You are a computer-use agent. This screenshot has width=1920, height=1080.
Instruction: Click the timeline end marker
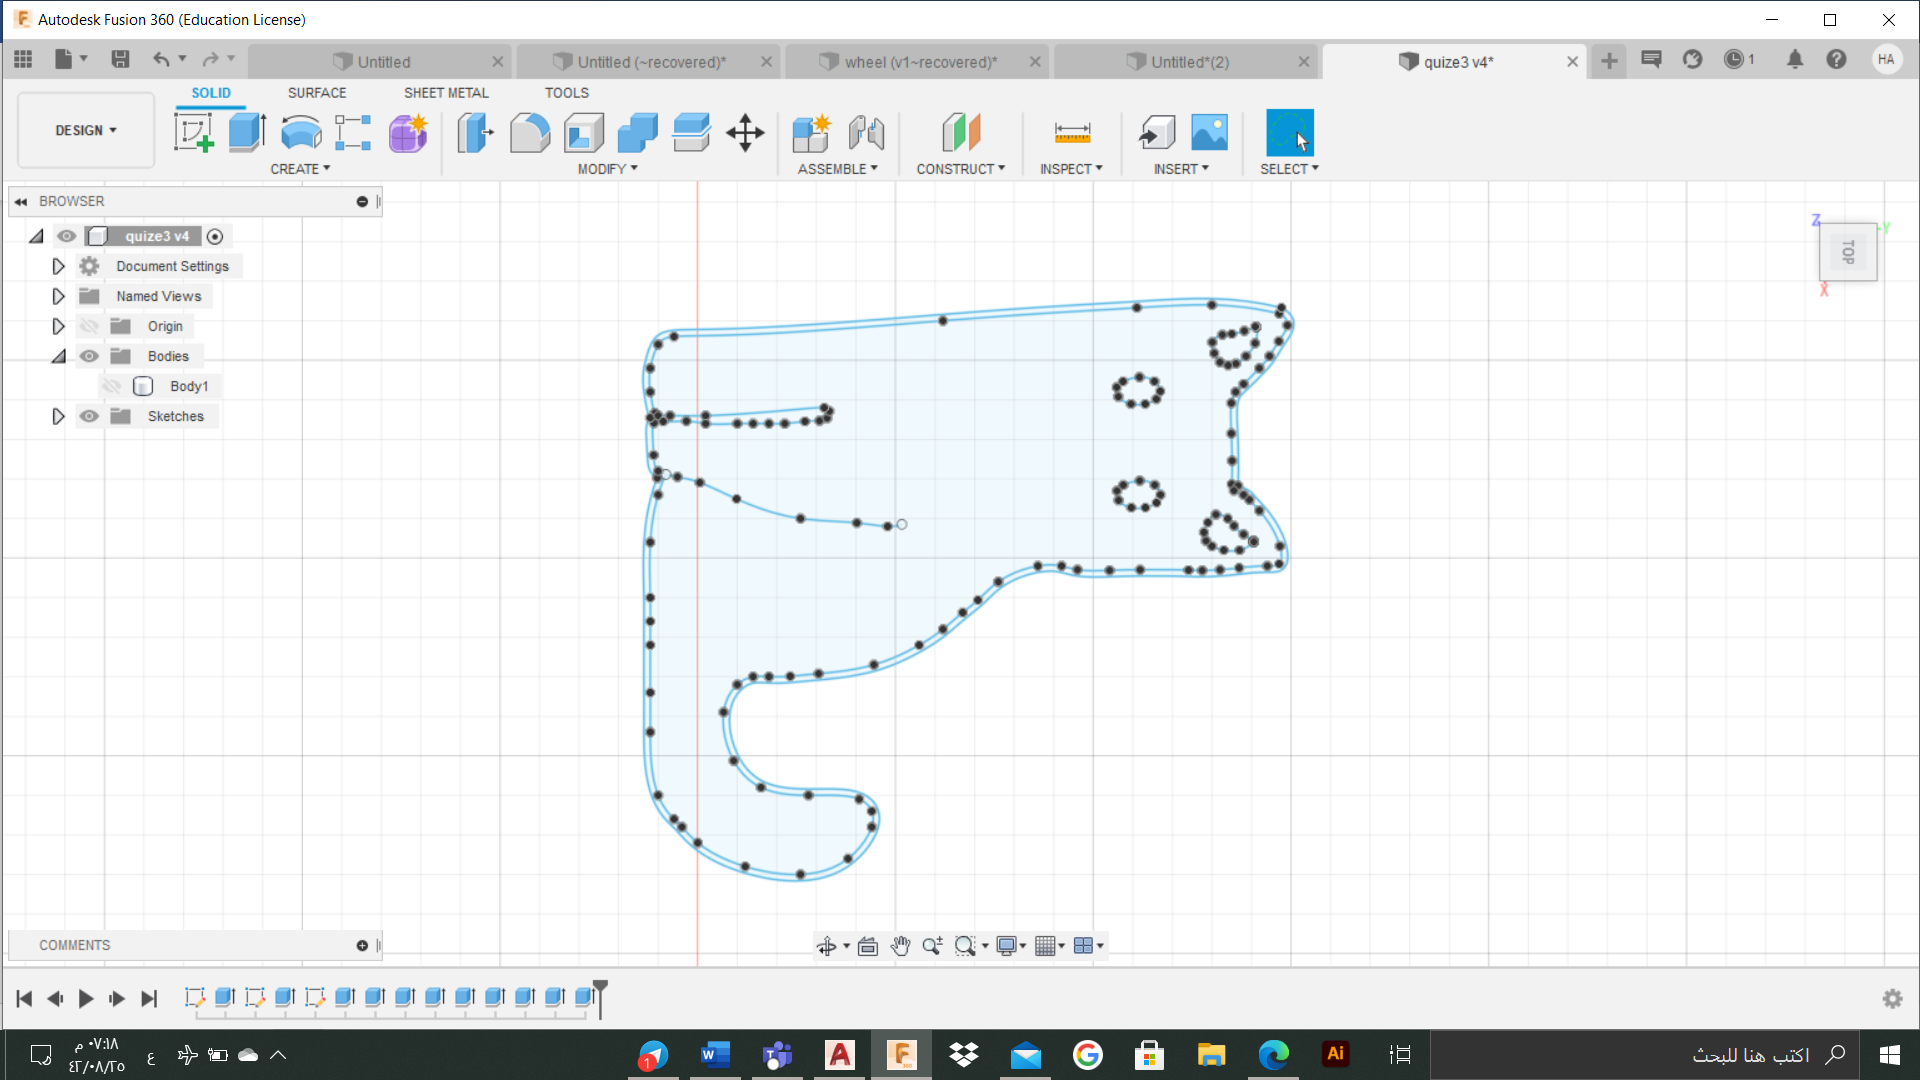(600, 998)
